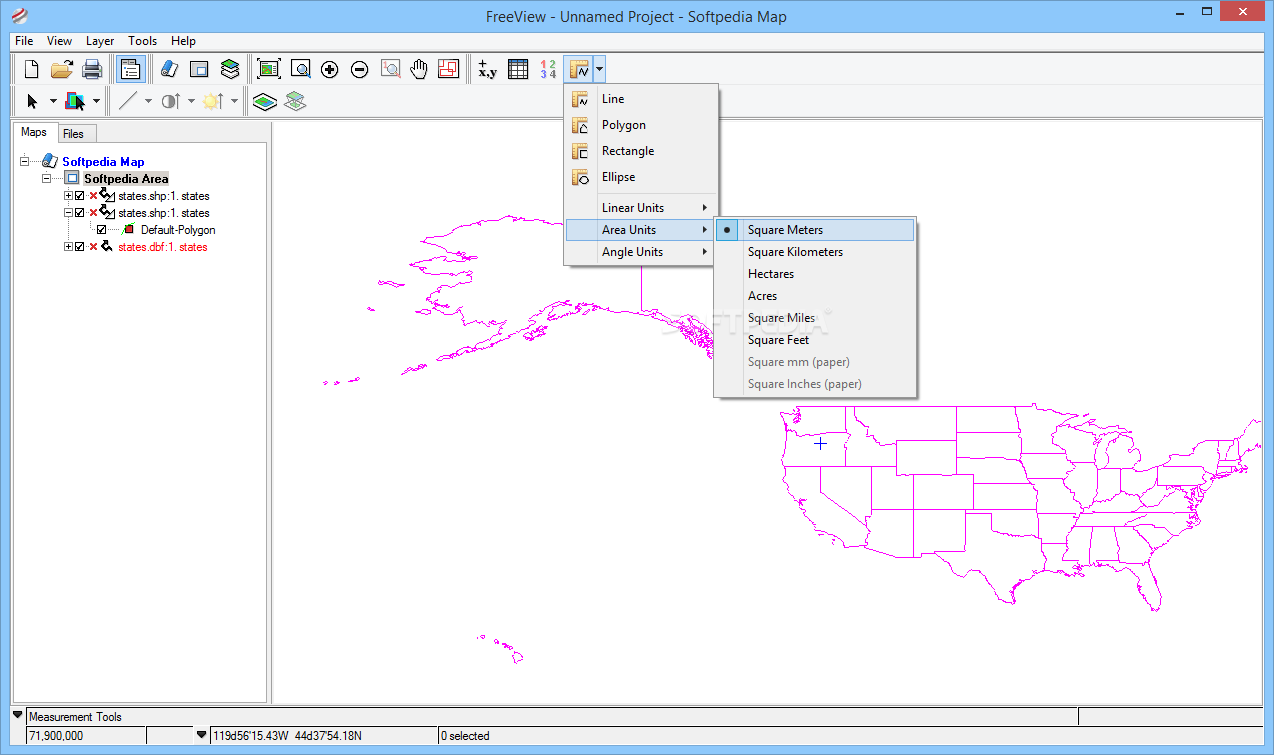Expand the states.dbf layer node
The height and width of the screenshot is (755, 1274).
tap(68, 247)
